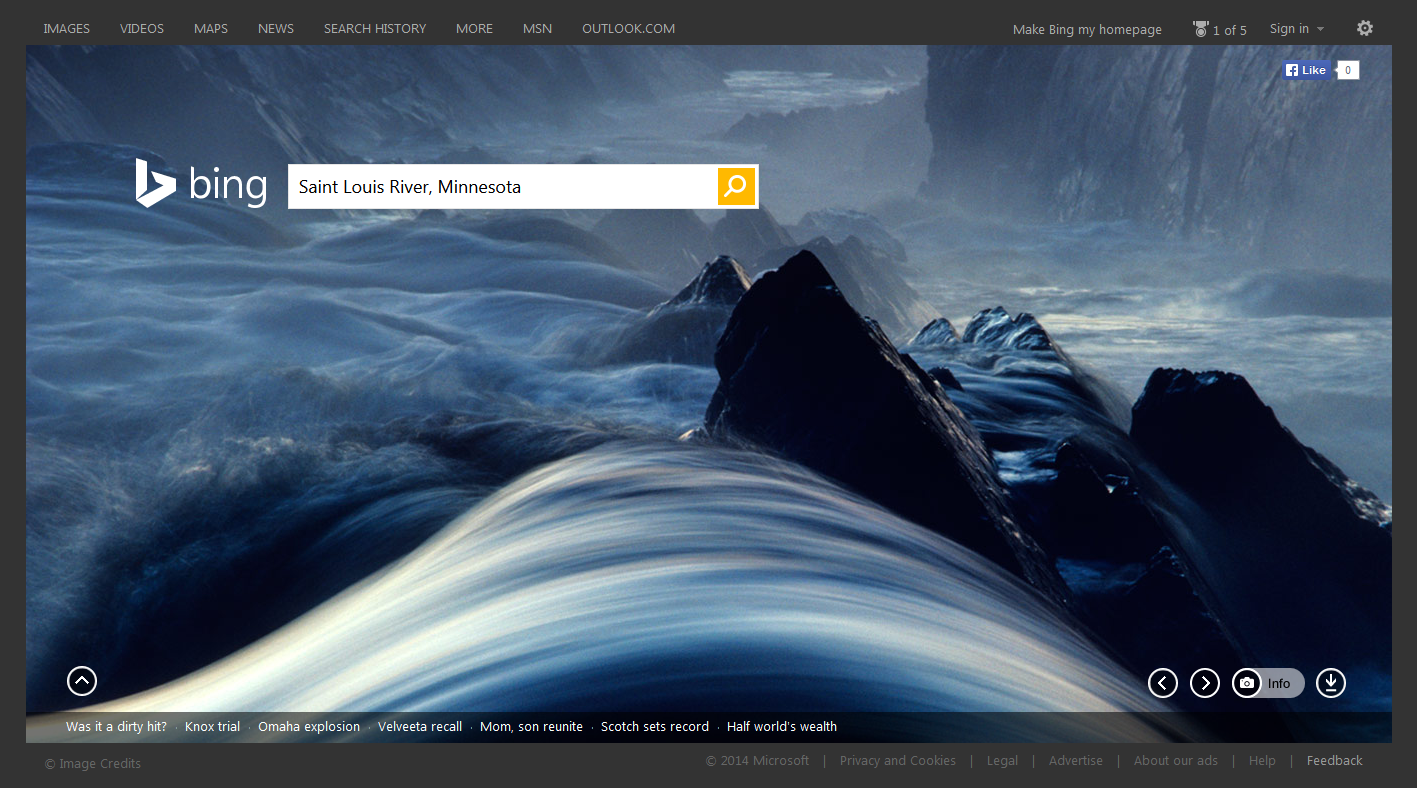Go to MSN
This screenshot has width=1417, height=788.
[x=537, y=29]
